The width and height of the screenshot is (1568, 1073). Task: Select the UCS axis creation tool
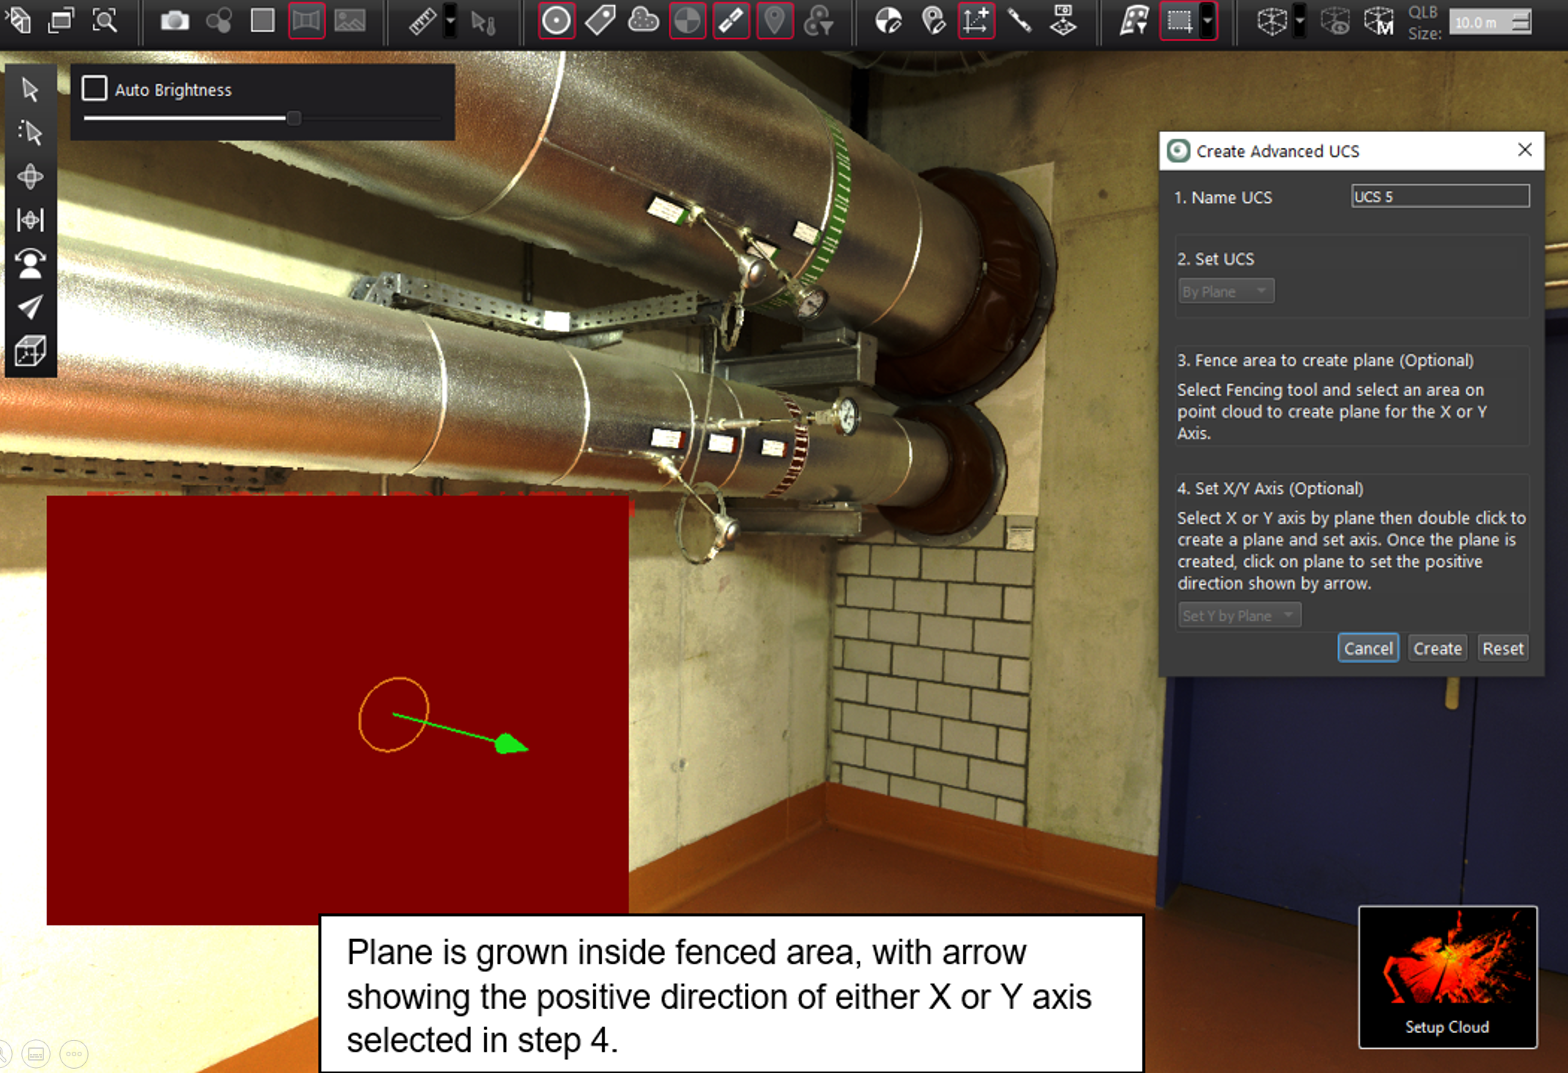coord(975,20)
